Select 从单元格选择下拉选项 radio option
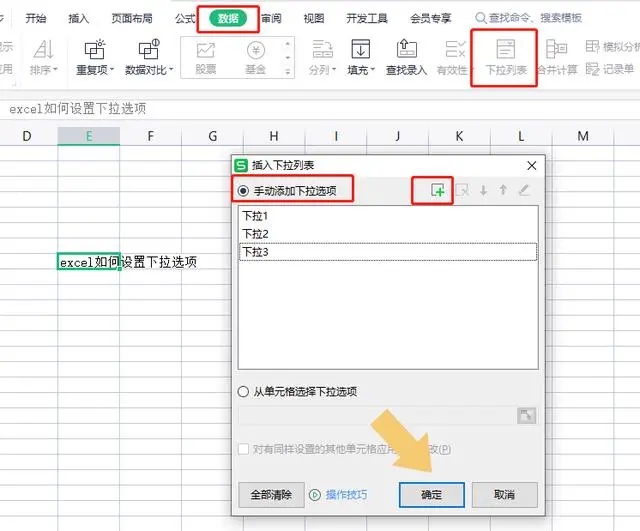Image resolution: width=640 pixels, height=531 pixels. [x=298, y=392]
